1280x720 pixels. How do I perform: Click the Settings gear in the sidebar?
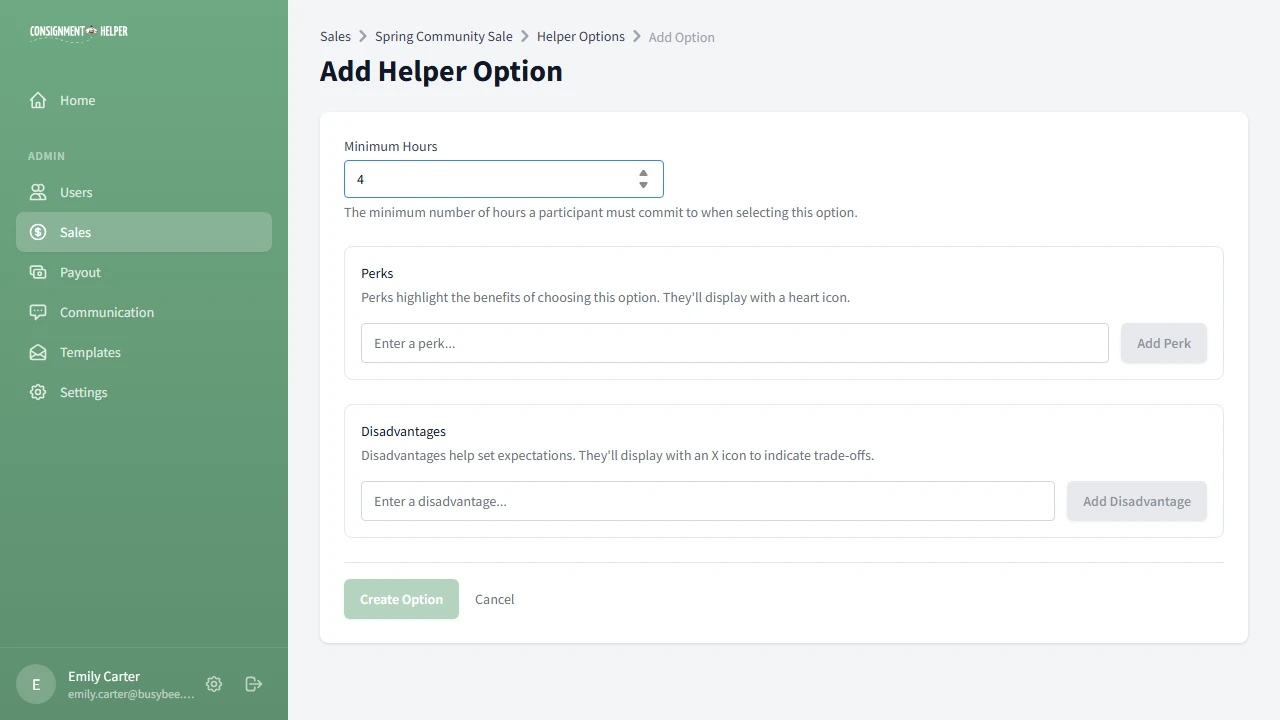click(x=37, y=392)
